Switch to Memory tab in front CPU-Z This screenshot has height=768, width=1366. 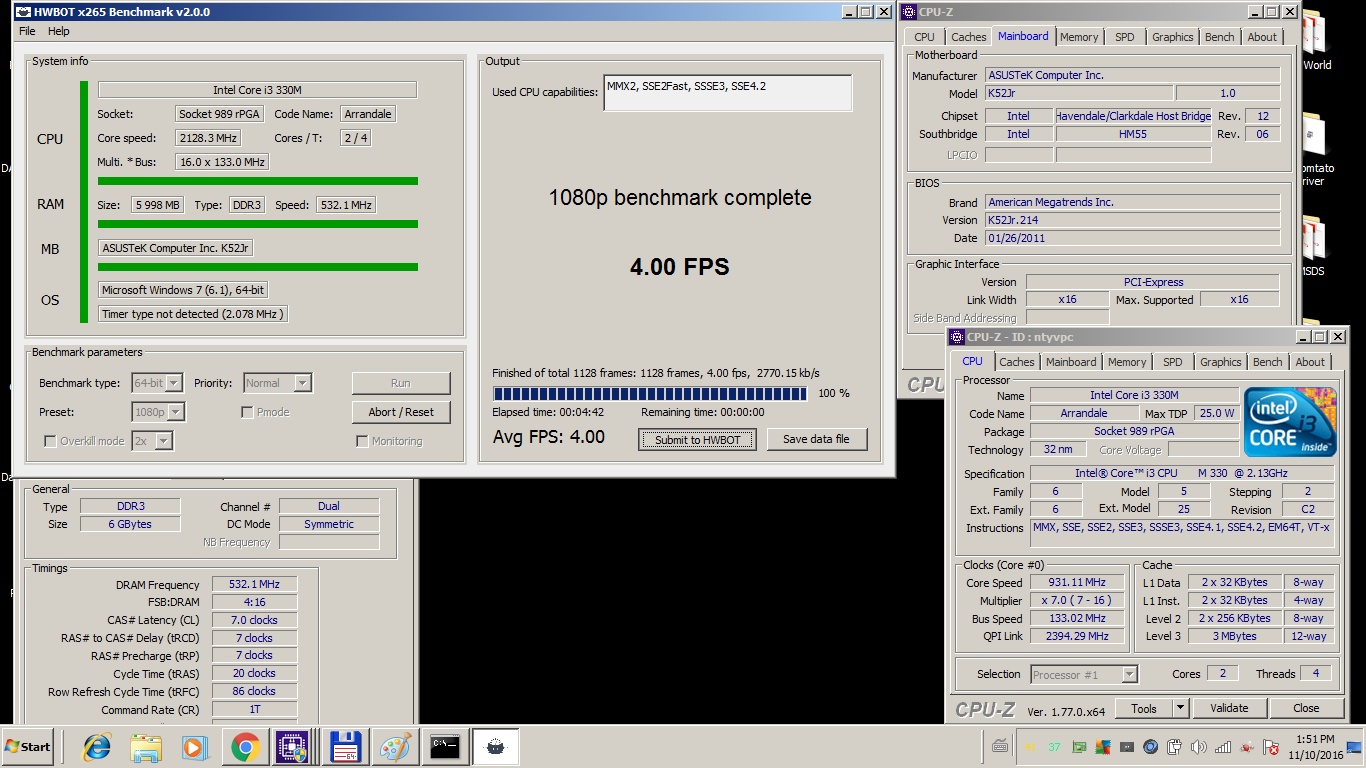click(1127, 362)
